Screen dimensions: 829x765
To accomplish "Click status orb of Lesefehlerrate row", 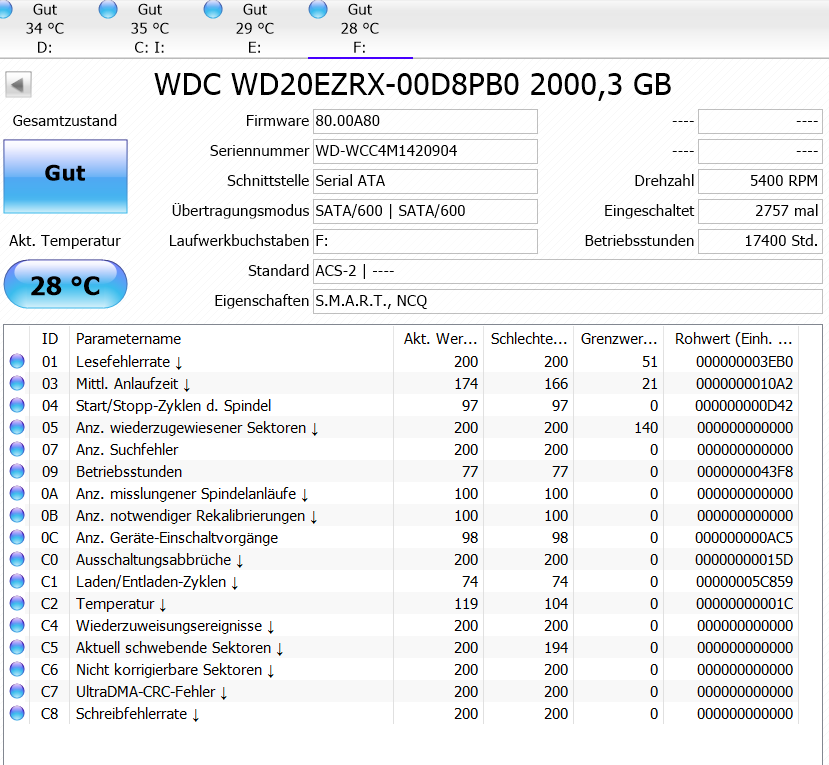I will [17, 361].
